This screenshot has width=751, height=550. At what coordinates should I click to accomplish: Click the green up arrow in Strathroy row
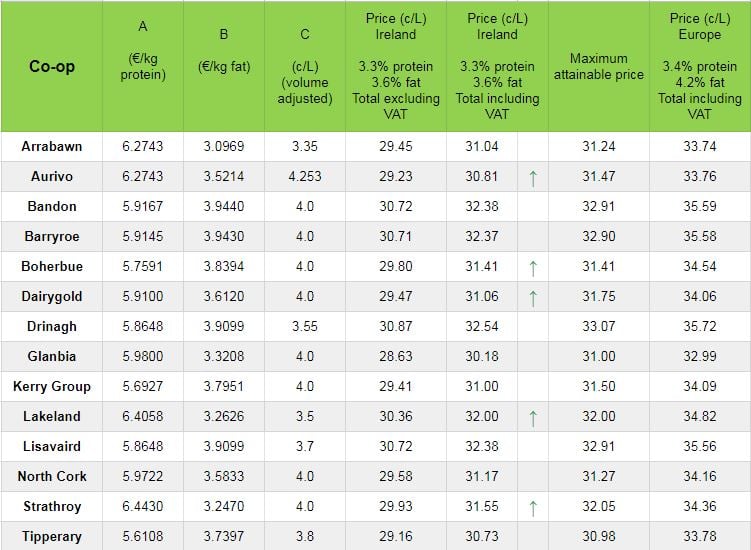pyautogui.click(x=533, y=507)
